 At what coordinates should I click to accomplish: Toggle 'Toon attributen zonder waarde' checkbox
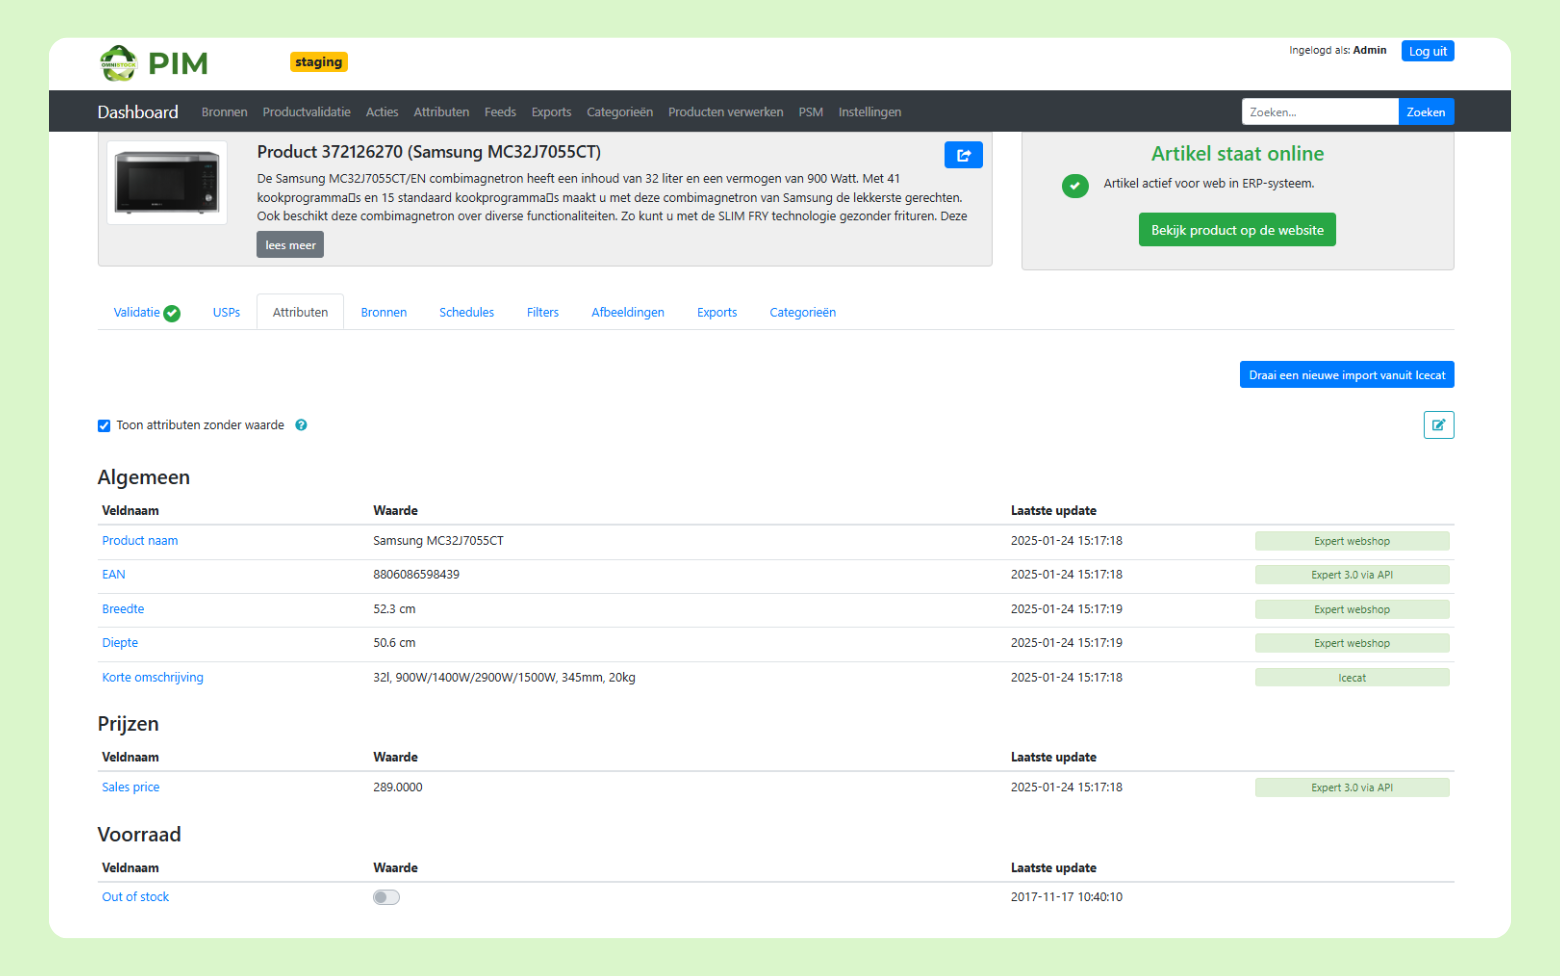pos(104,426)
